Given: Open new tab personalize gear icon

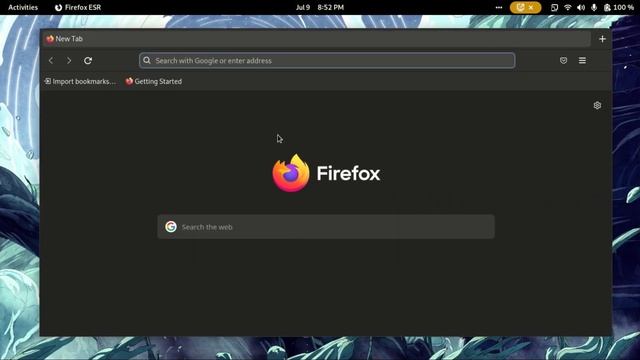Looking at the screenshot, I should coord(597,105).
